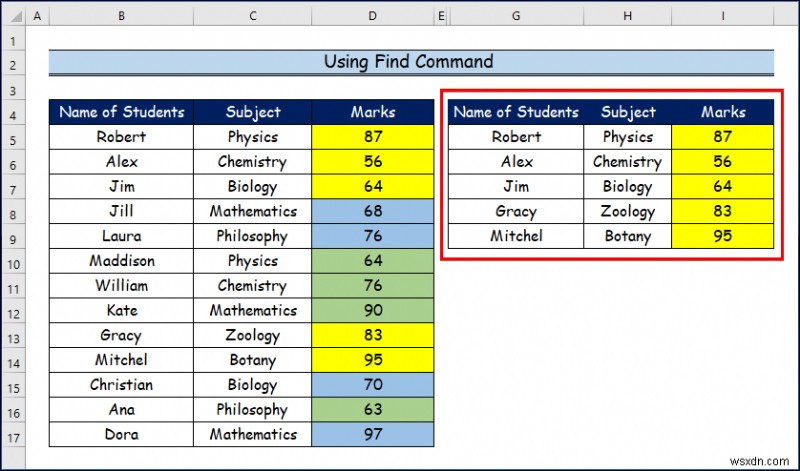Screen dimensions: 800x471
Task: Click the "Marks" header in right table
Action: (x=723, y=112)
